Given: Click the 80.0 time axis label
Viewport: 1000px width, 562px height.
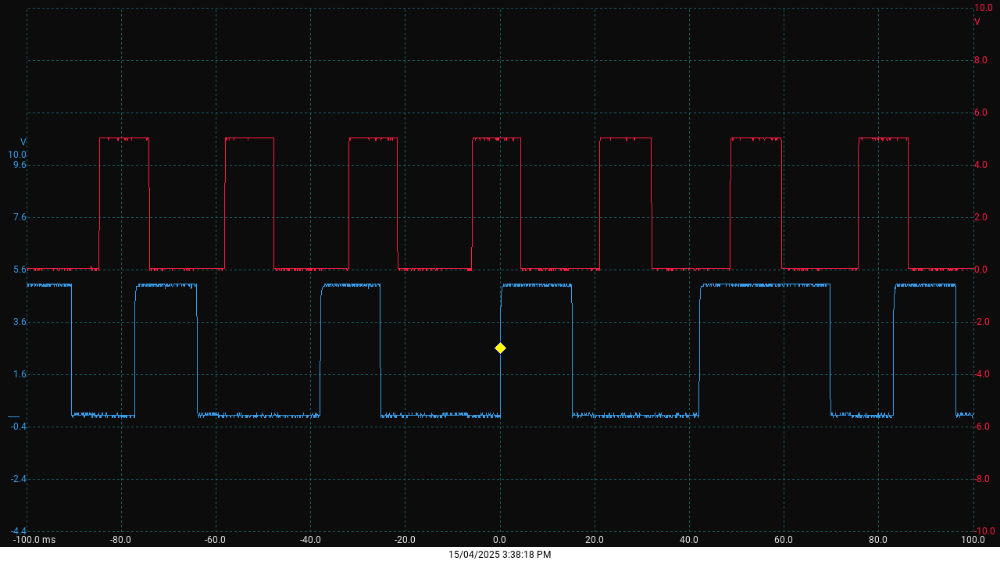Looking at the screenshot, I should (878, 540).
